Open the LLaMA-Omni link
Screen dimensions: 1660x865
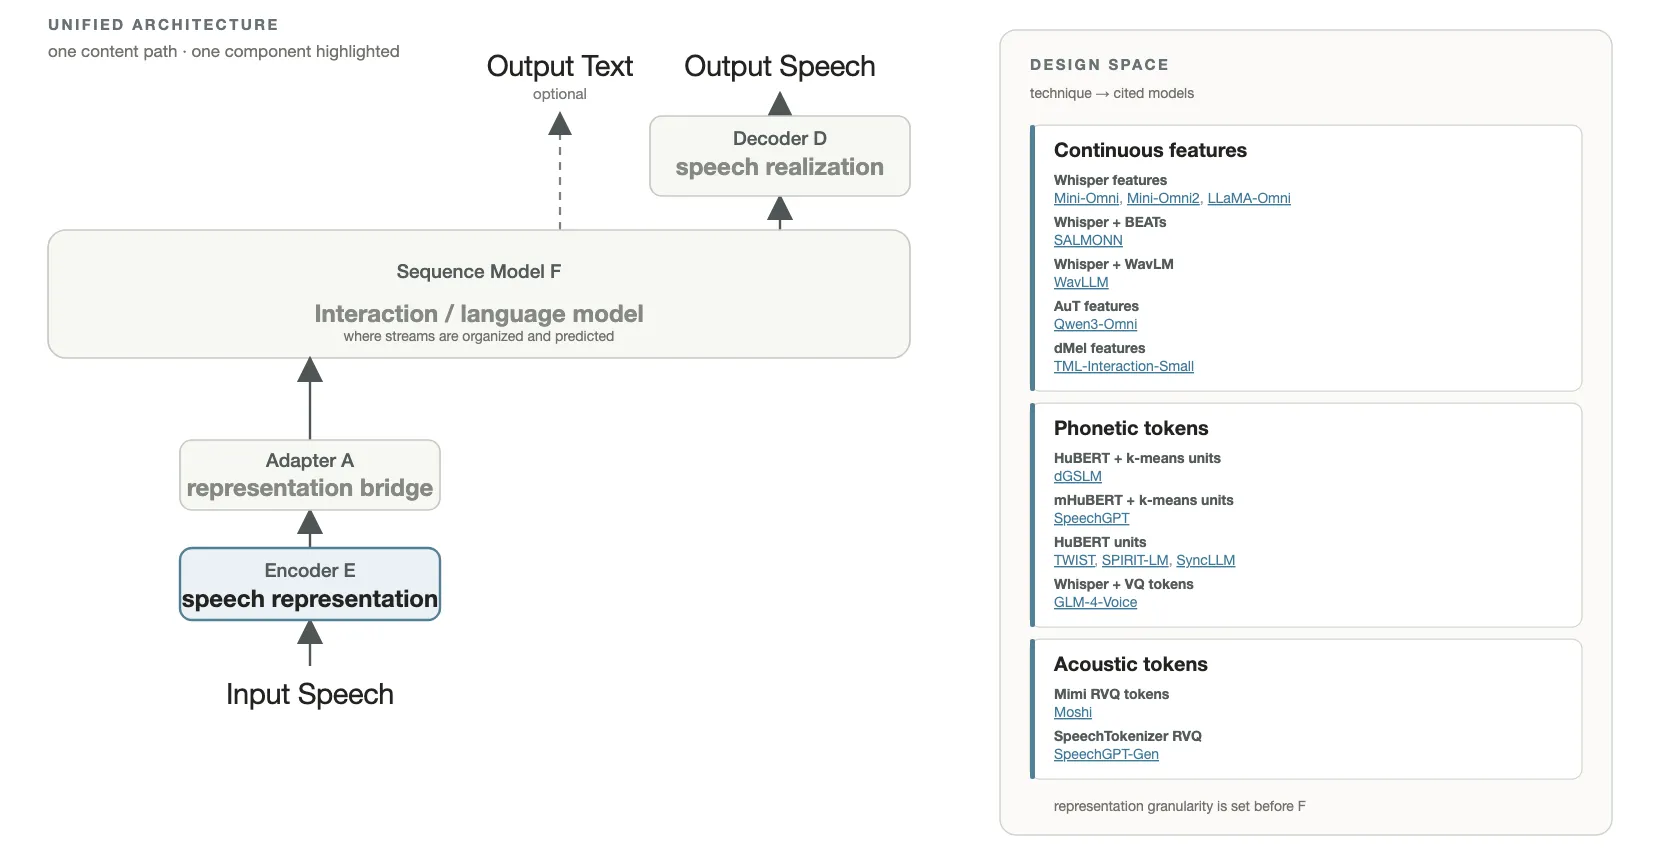pos(1249,198)
